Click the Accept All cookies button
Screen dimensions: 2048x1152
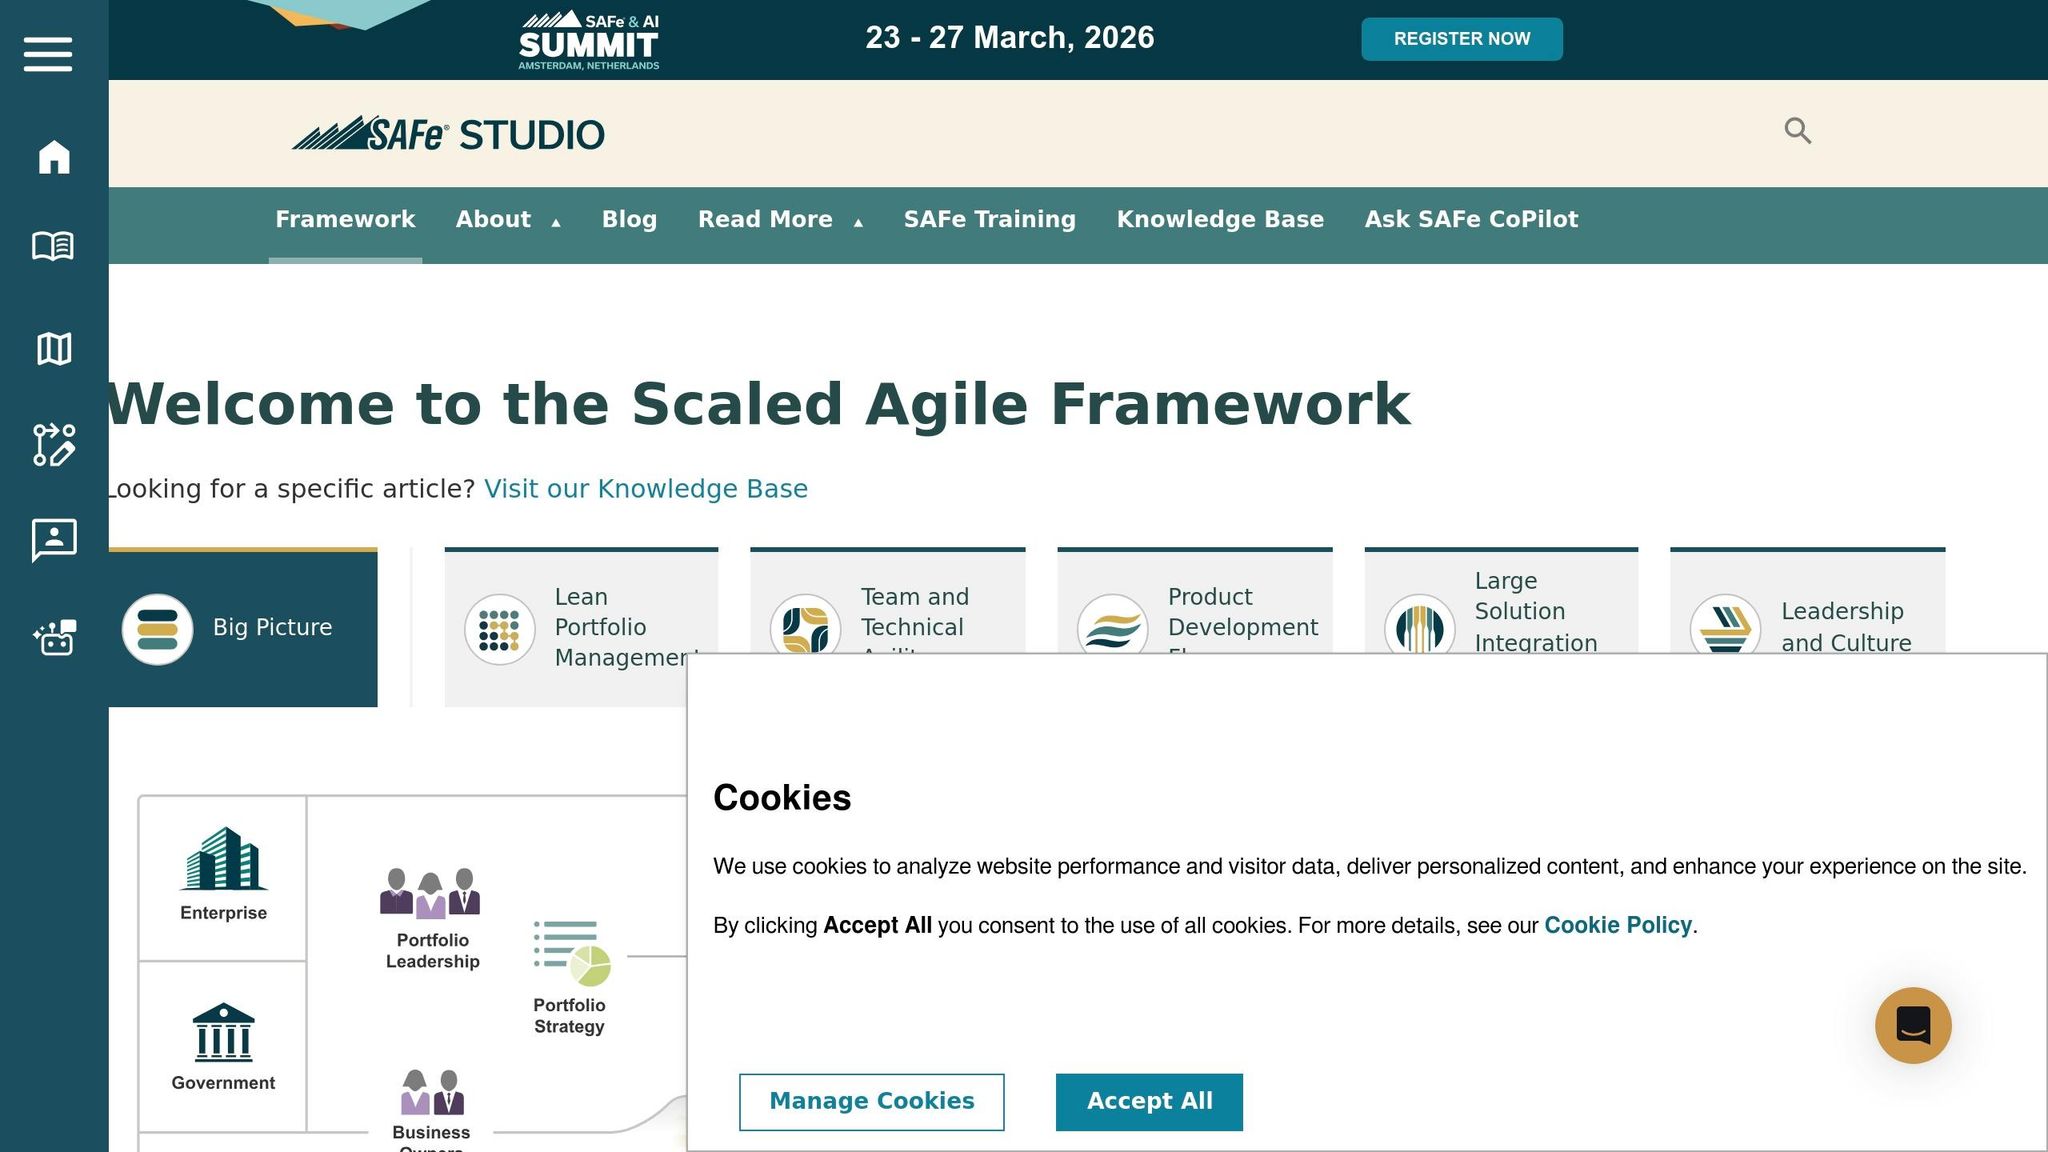tap(1148, 1102)
